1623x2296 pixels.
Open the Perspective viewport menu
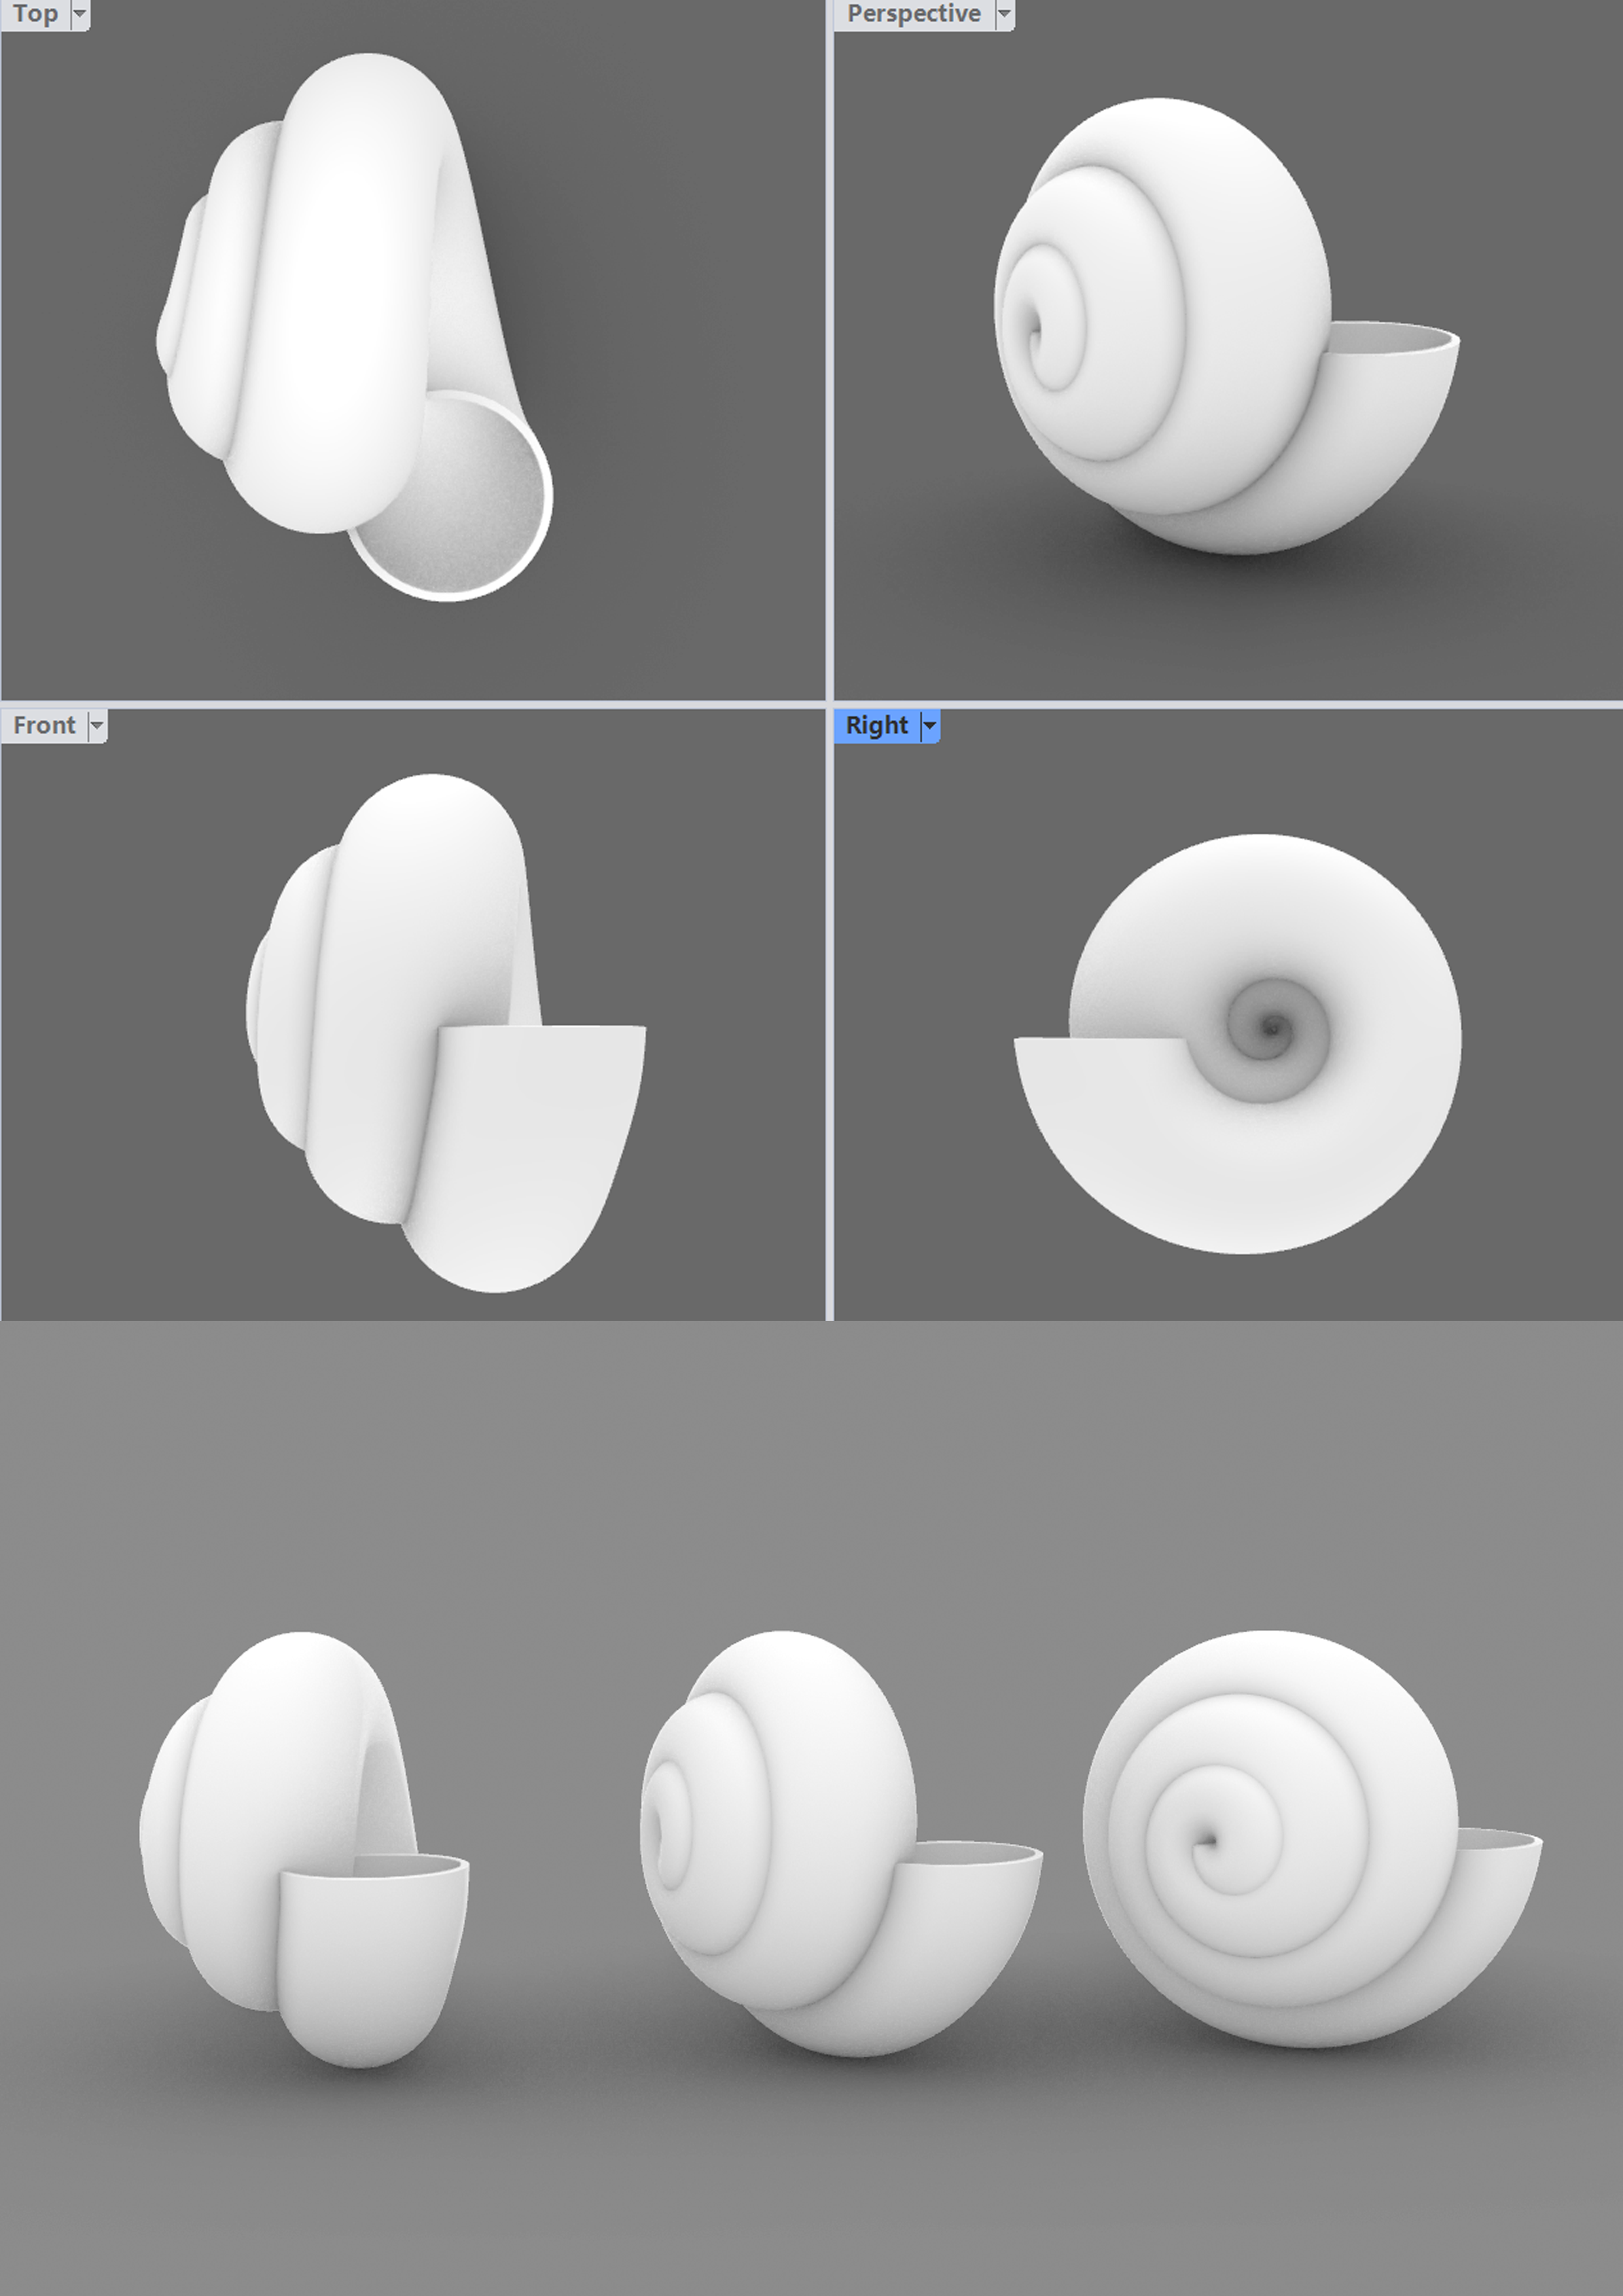tap(1010, 14)
